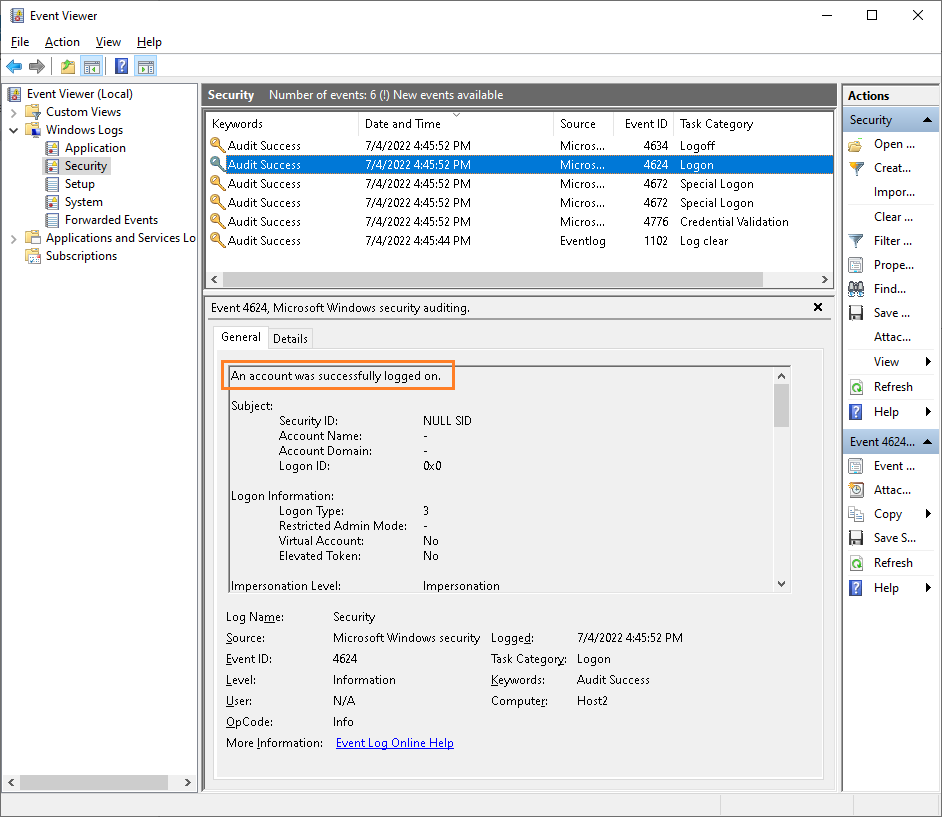Image resolution: width=942 pixels, height=817 pixels.
Task: Collapse the Windows Logs tree node
Action: 11,130
